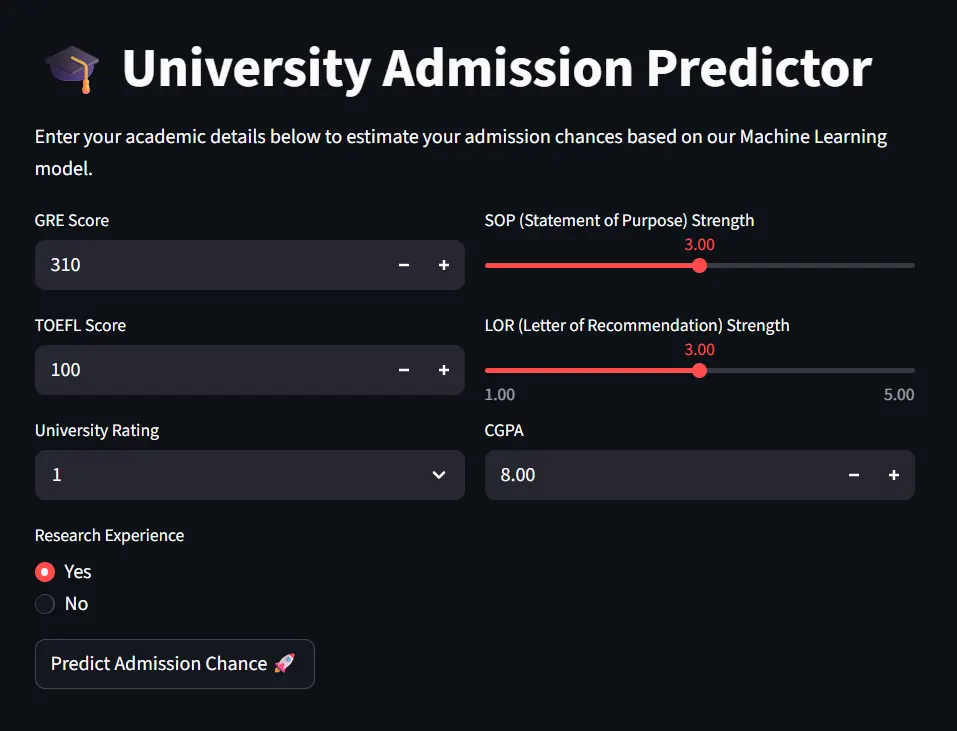Select No for Research Experience
957x731 pixels.
coord(45,604)
